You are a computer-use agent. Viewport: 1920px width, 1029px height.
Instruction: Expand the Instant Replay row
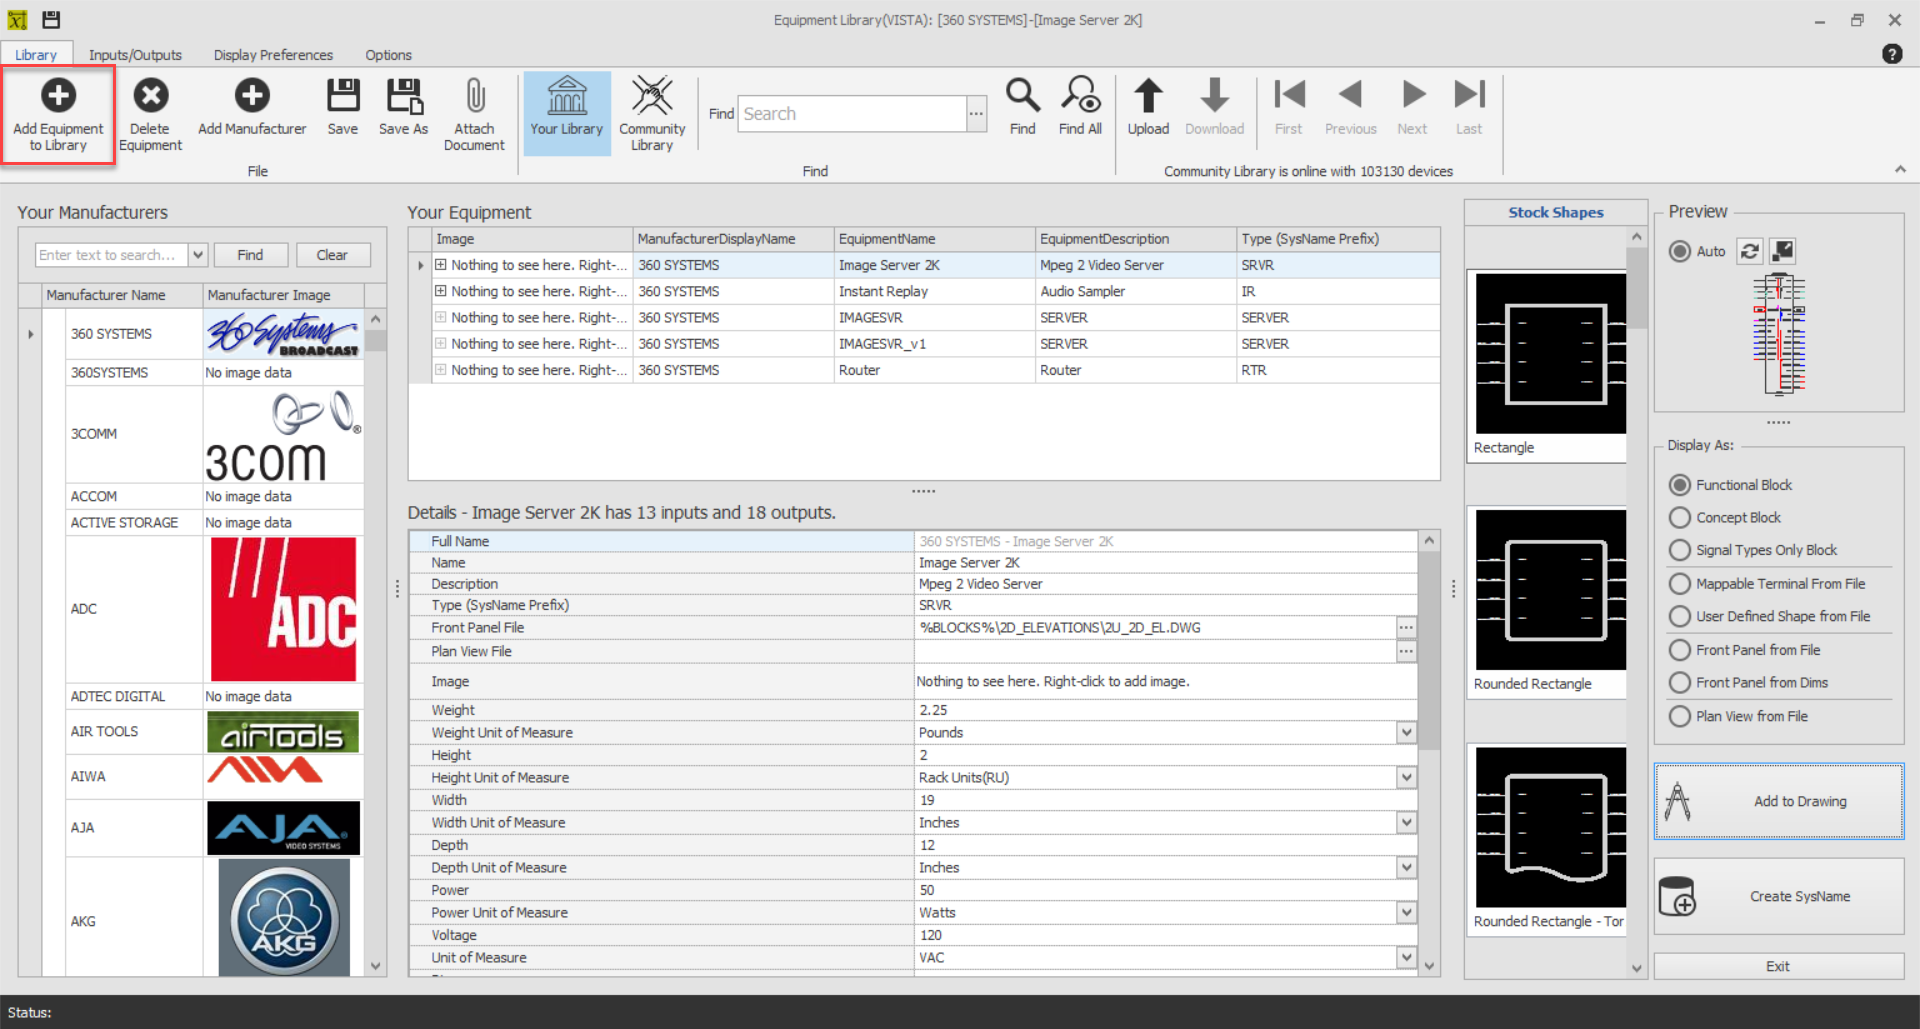(440, 291)
